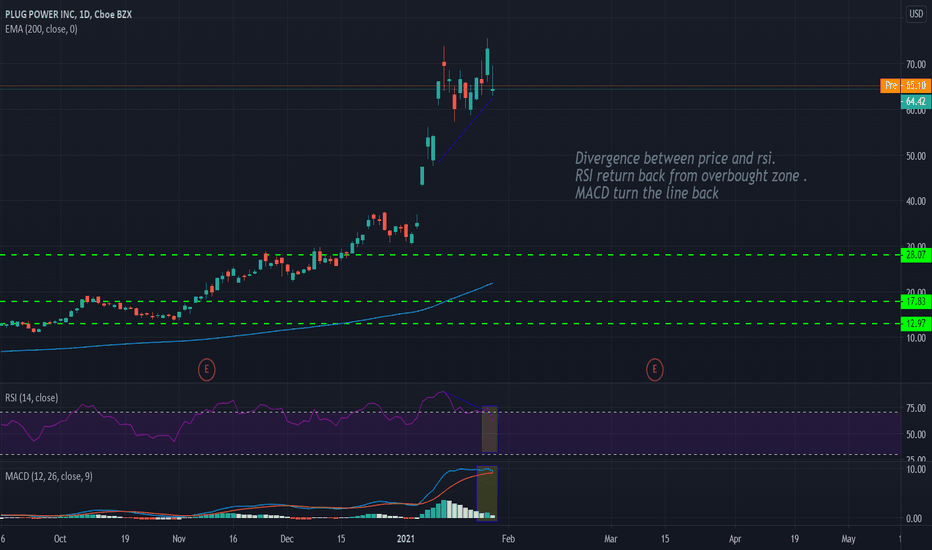Click the Pre 65.10 pre-market price tag
This screenshot has width=932, height=550.
(905, 86)
